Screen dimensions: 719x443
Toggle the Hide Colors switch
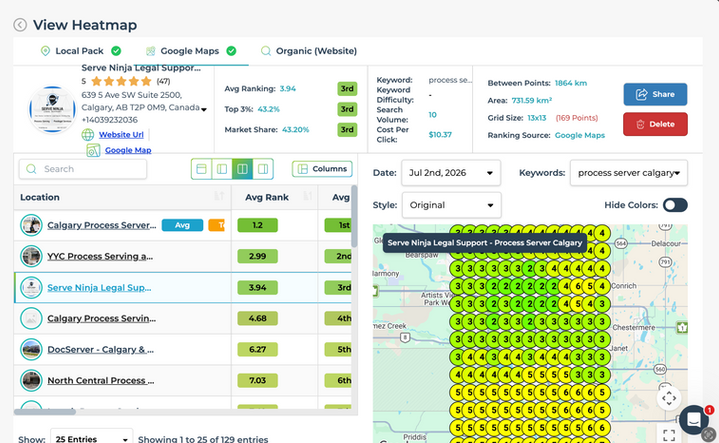click(x=675, y=205)
